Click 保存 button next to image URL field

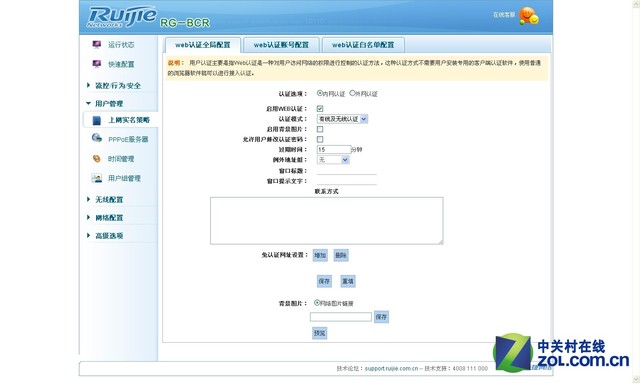coord(381,317)
